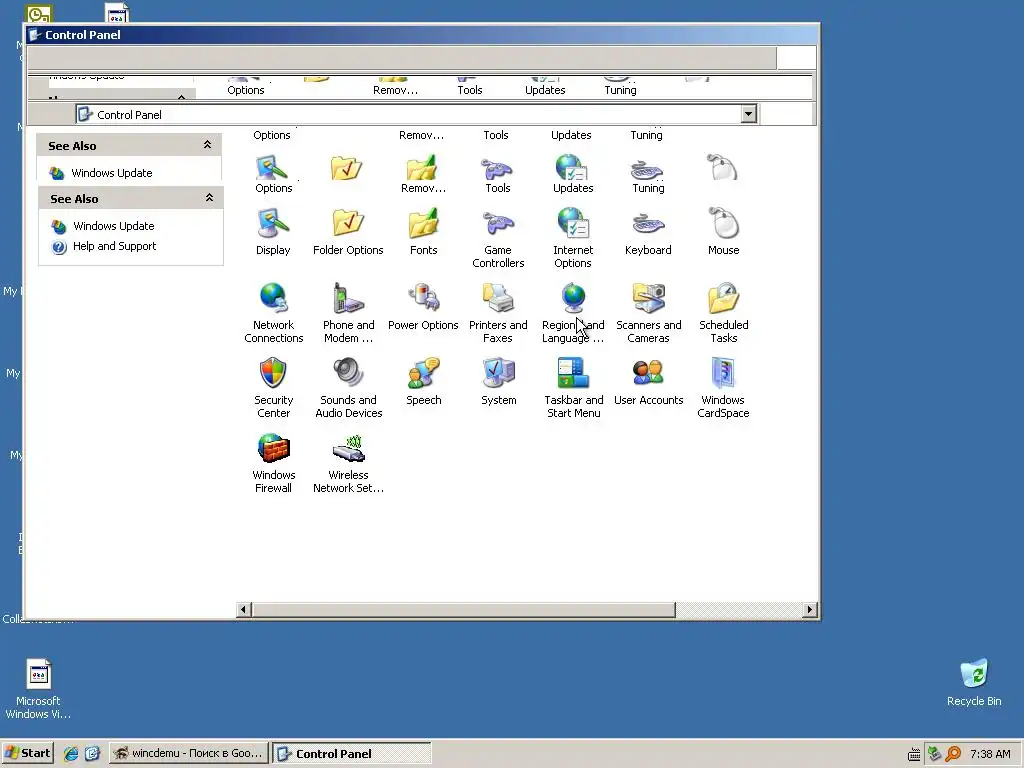1024x768 pixels.
Task: Click the taskbar clock showing 7:38 AM
Action: (x=990, y=754)
